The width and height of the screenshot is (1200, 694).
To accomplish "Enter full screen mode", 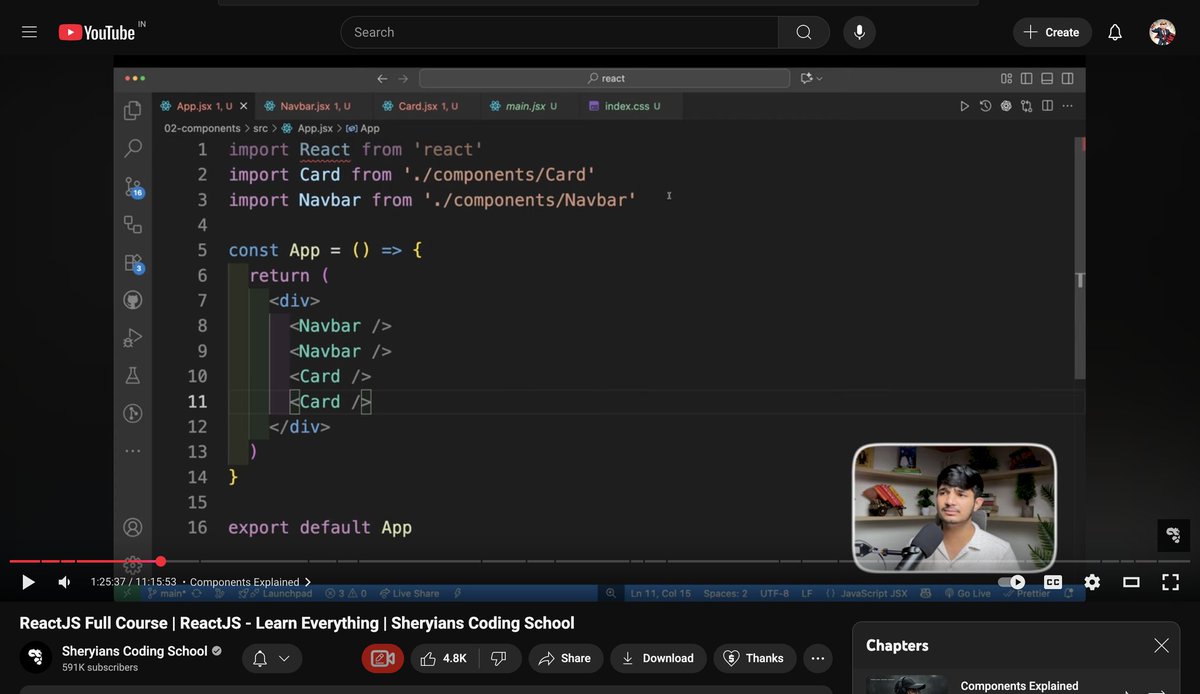I will click(1170, 582).
